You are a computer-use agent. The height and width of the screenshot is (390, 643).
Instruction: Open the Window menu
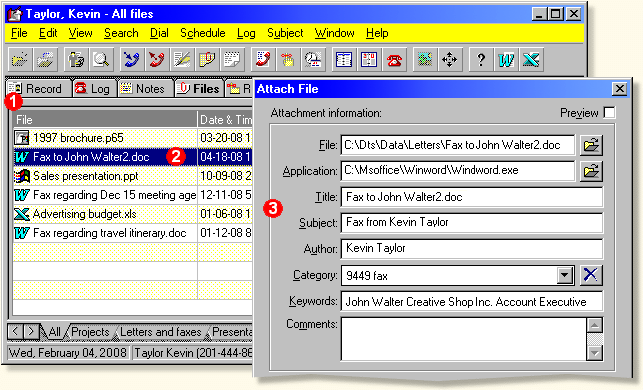click(x=334, y=33)
